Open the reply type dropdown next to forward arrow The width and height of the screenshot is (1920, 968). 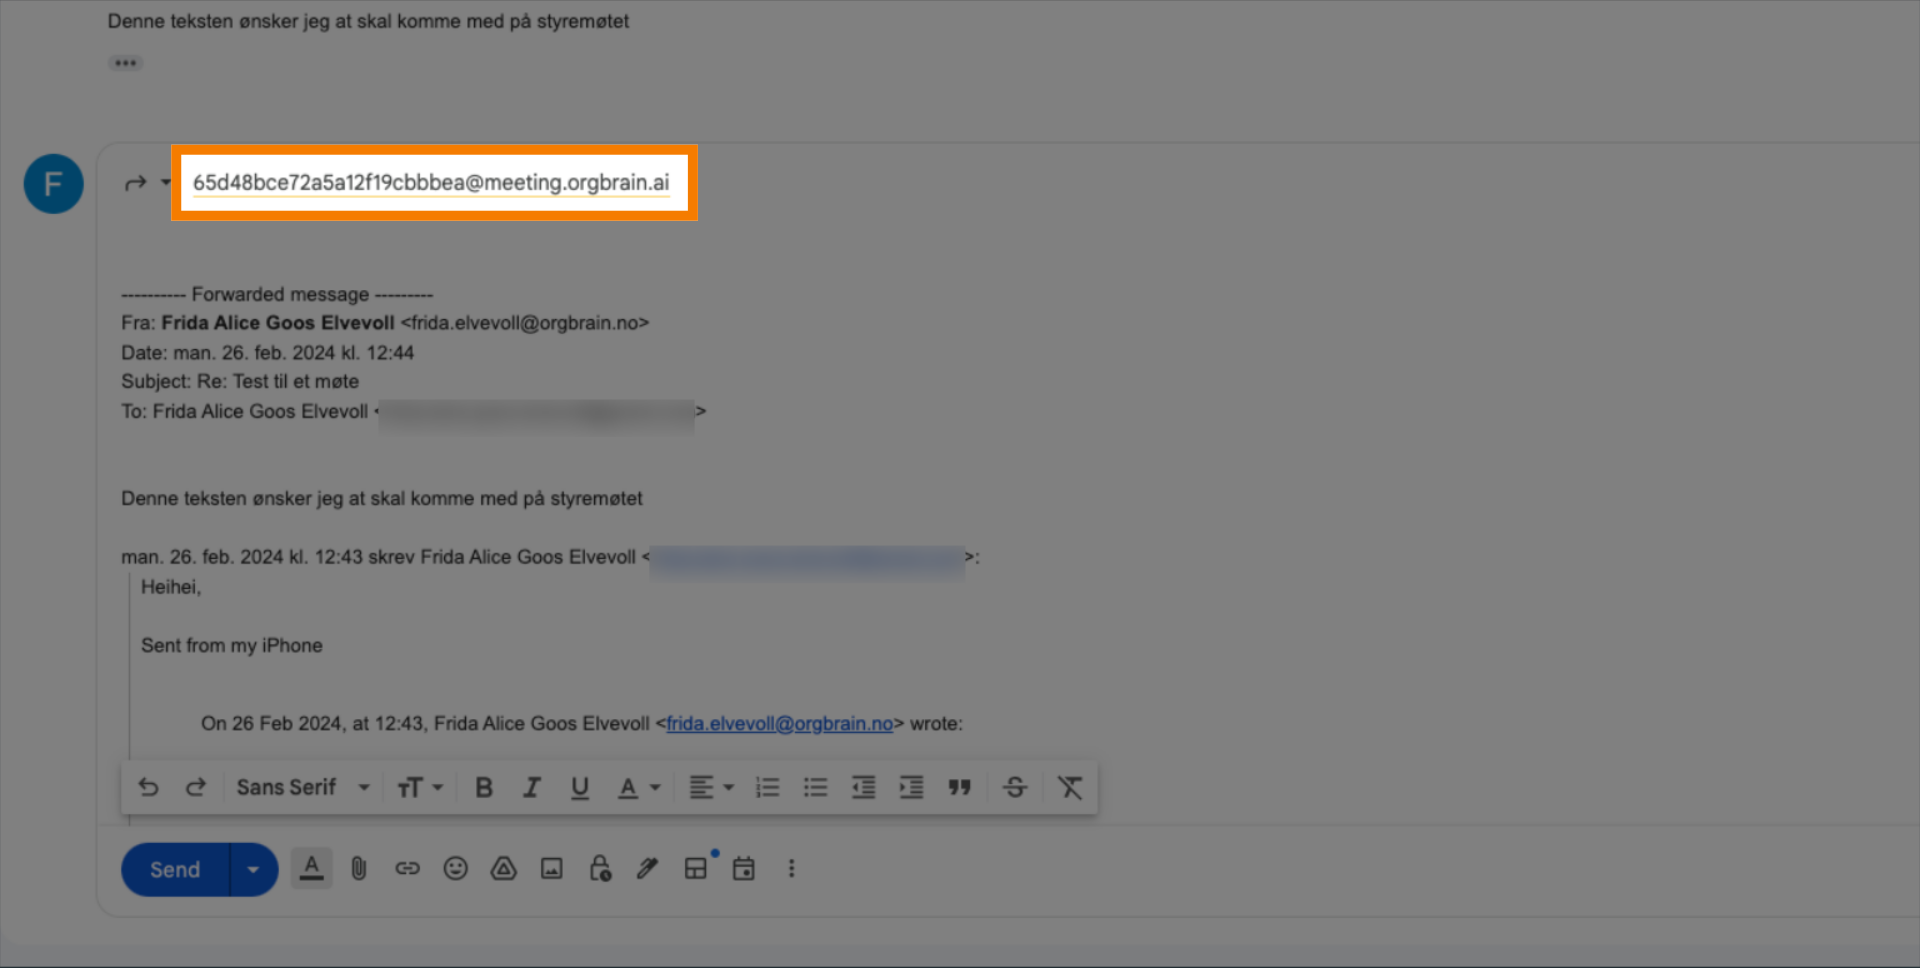point(166,182)
